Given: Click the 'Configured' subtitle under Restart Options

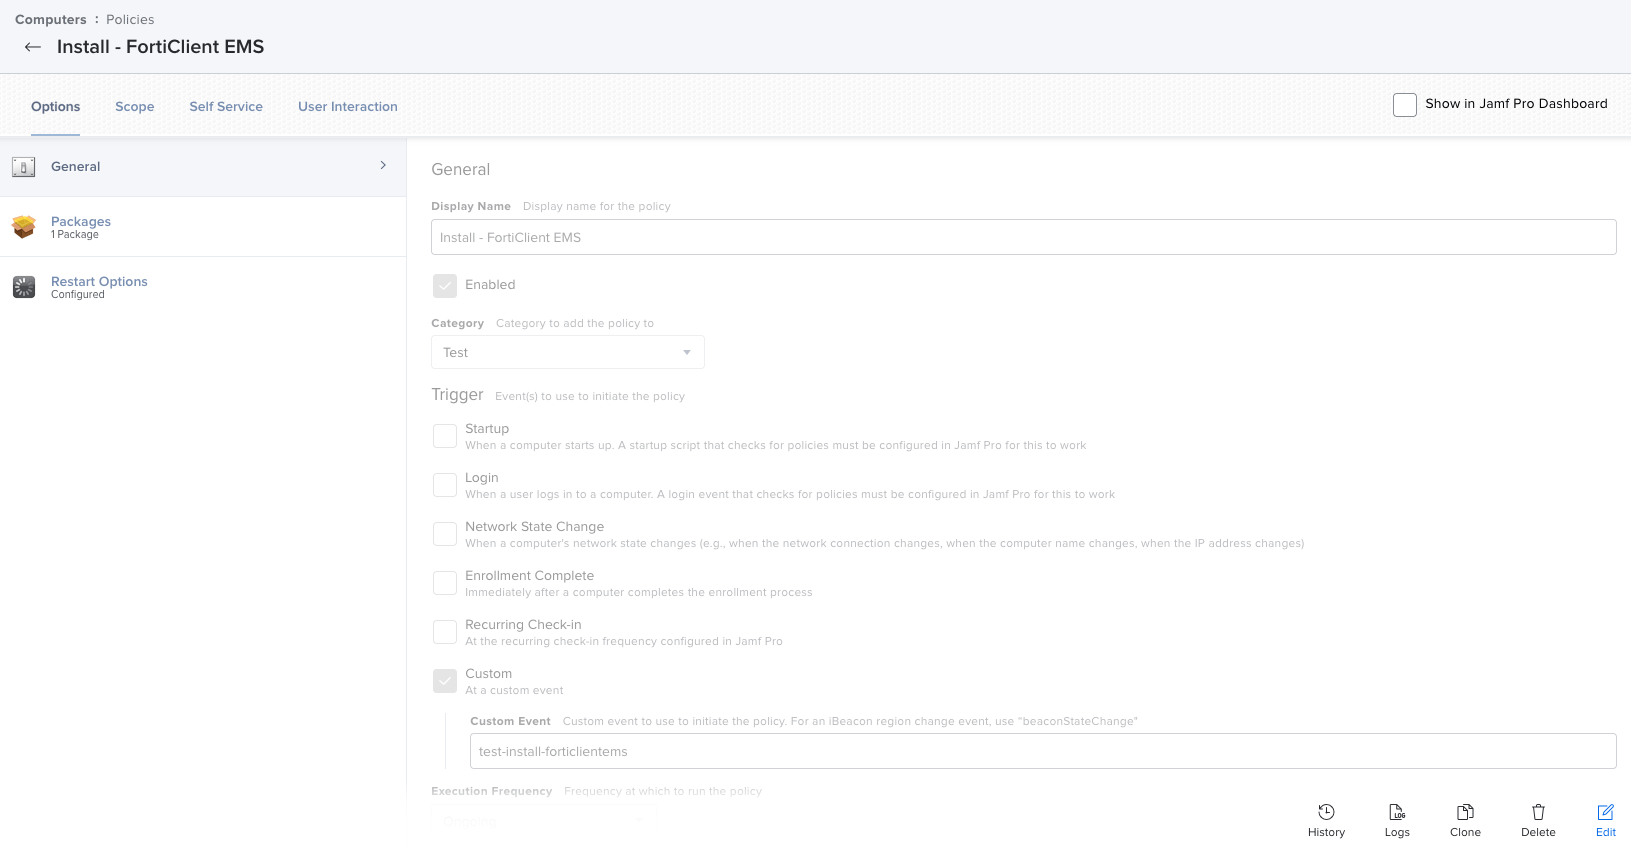Looking at the screenshot, I should click(78, 295).
